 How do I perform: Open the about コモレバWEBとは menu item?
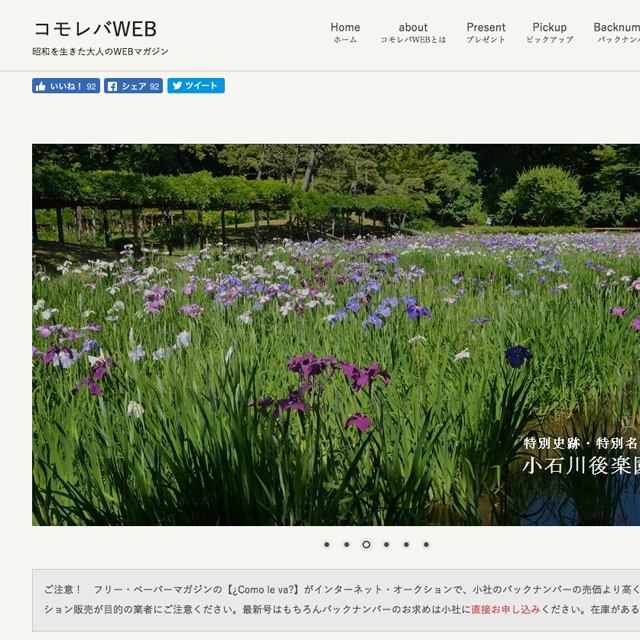point(413,33)
